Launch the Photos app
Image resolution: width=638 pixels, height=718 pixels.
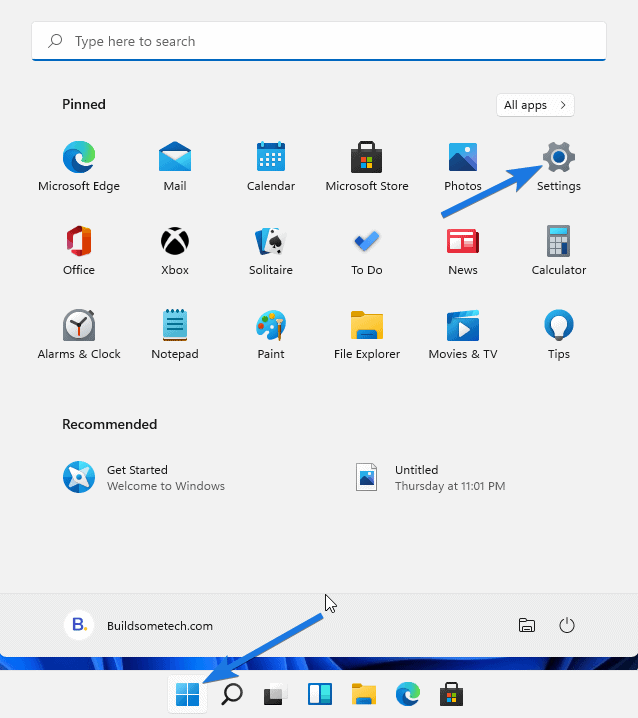(x=463, y=166)
